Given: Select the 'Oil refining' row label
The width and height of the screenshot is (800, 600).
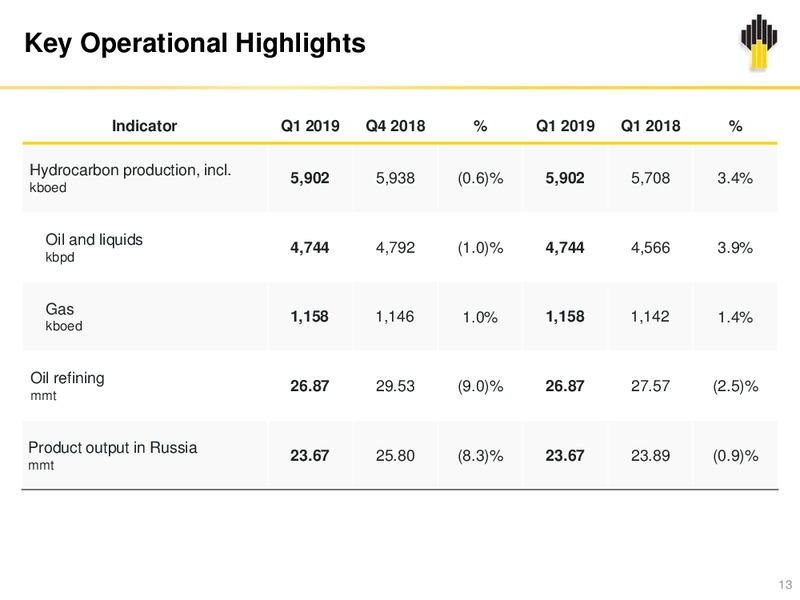Looking at the screenshot, I should [x=67, y=378].
